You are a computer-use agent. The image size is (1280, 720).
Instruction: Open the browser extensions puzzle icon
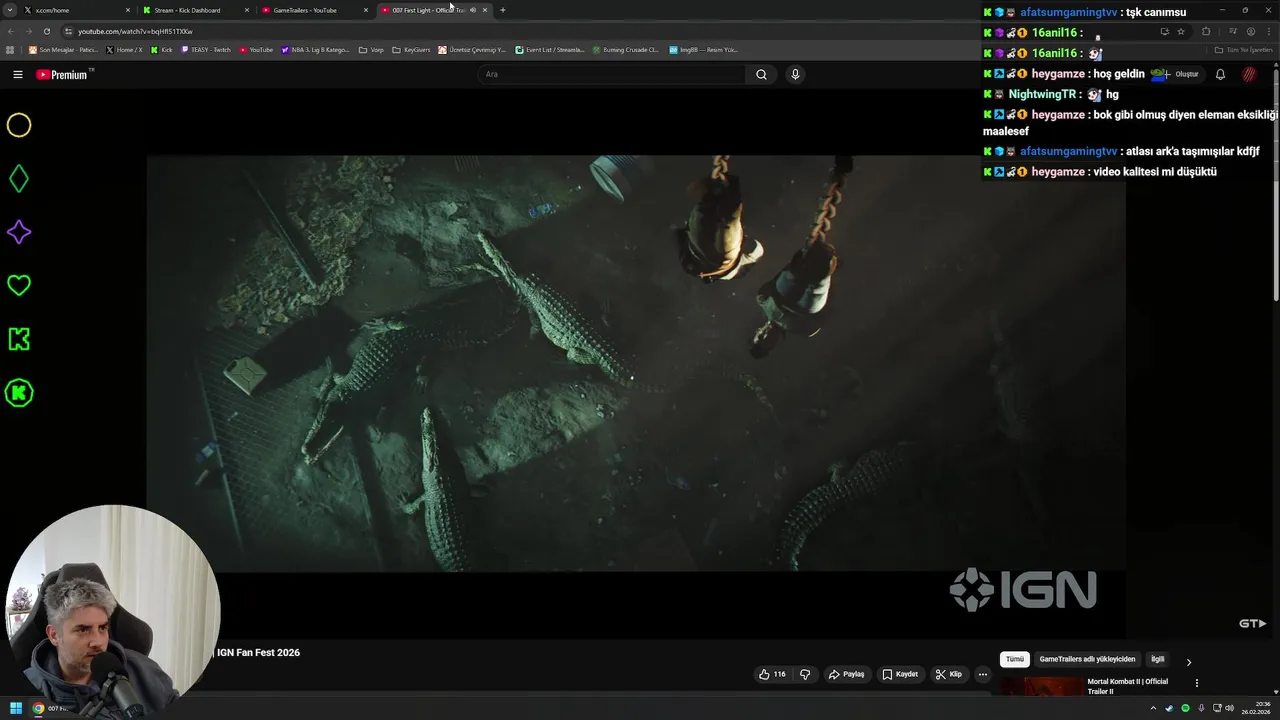[x=1206, y=31]
